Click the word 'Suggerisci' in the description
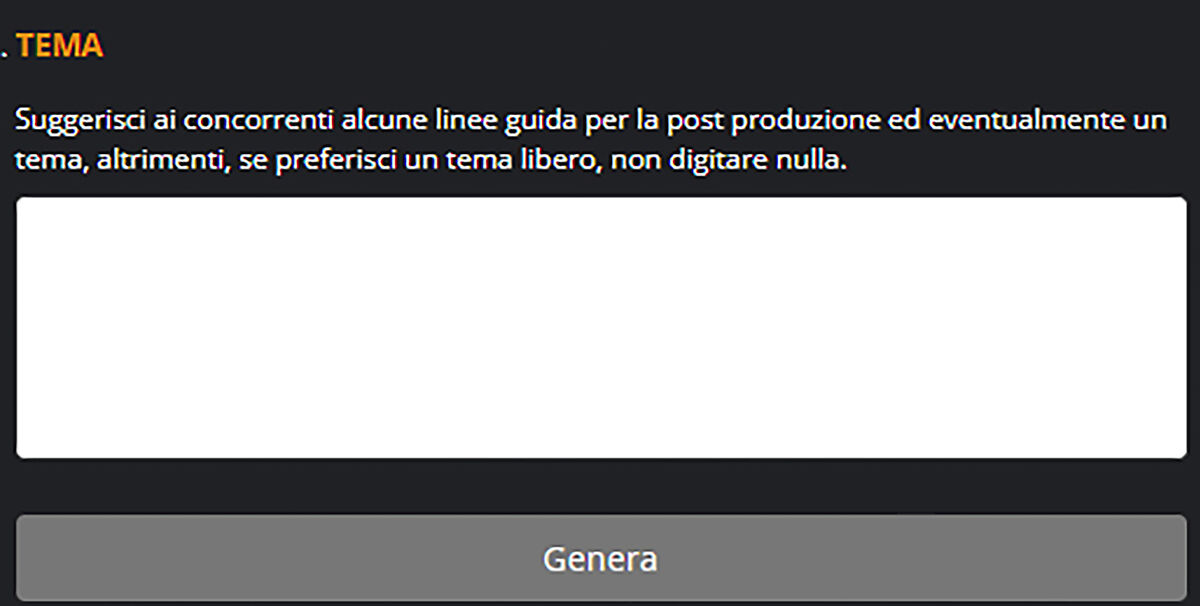1200x606 pixels. tap(73, 122)
